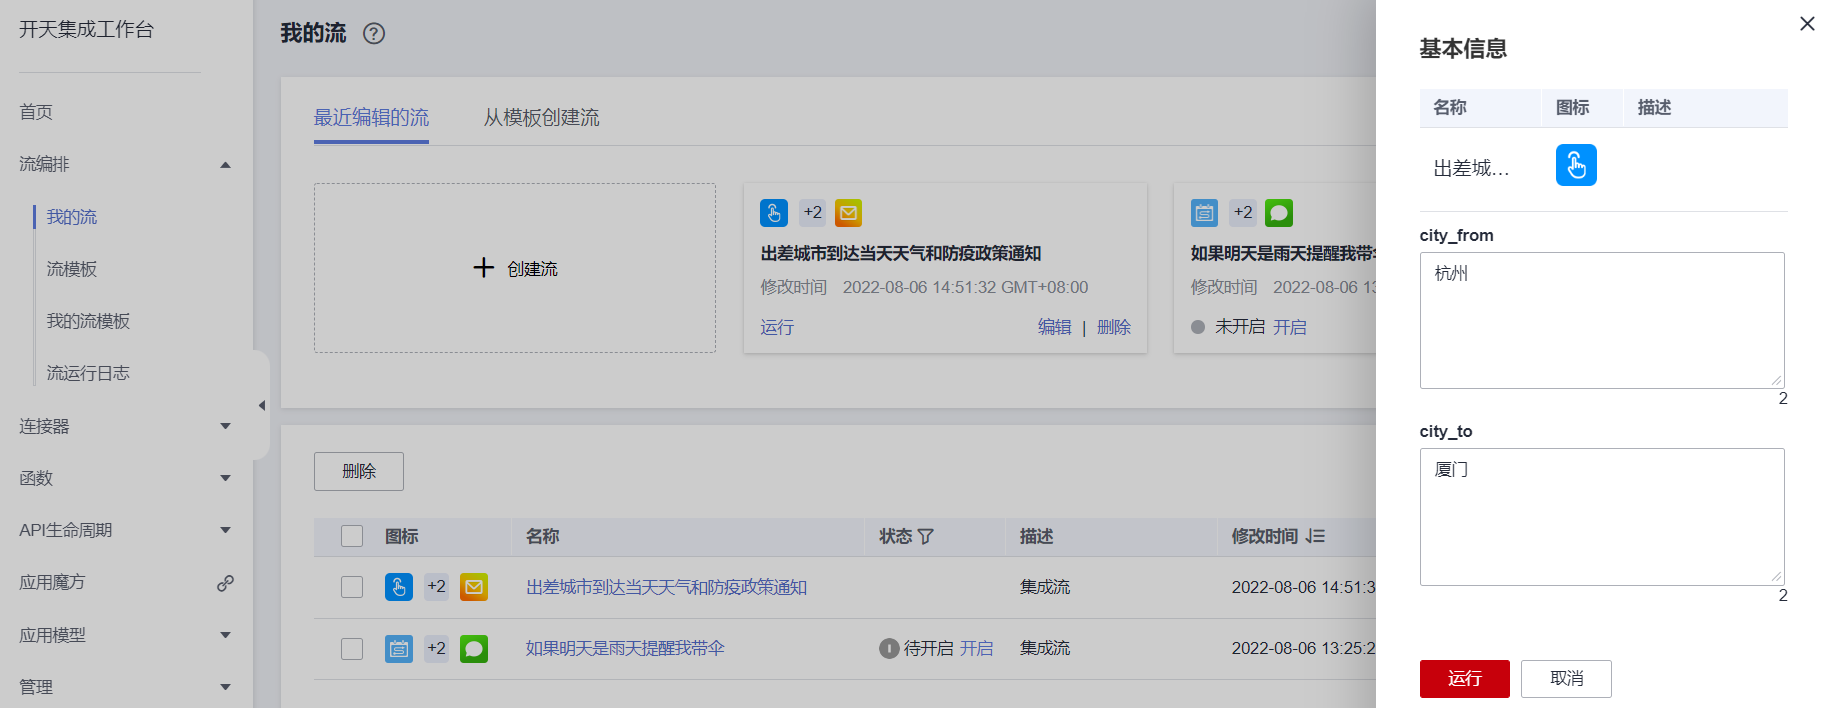Open 出差城市到达当天天气和防疫政策通知 flow link in table
Screen dimensions: 1829x708
(x=666, y=587)
